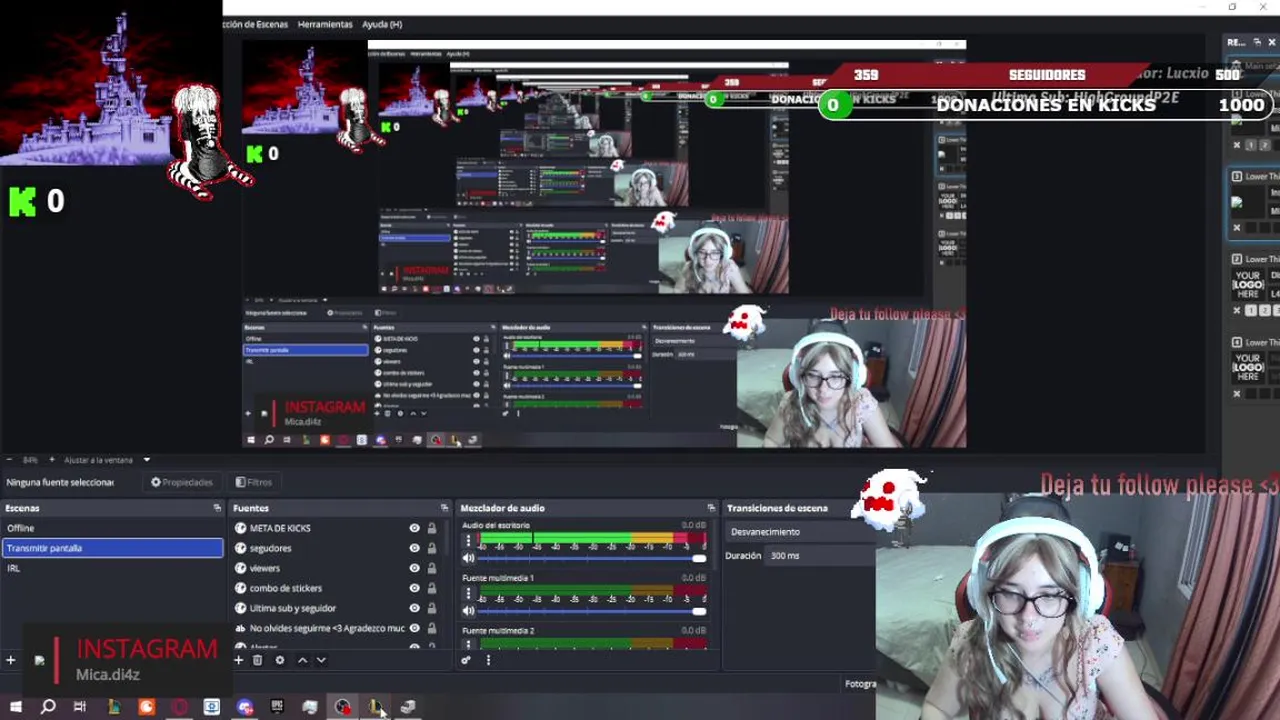Screen dimensions: 1280x720
Task: Click the Duración 300 ms field
Action: click(822, 555)
